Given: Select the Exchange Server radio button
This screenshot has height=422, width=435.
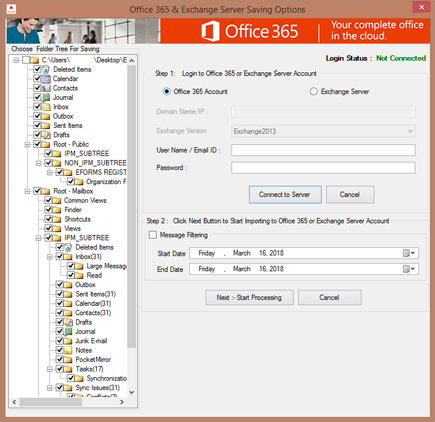Looking at the screenshot, I should 314,91.
